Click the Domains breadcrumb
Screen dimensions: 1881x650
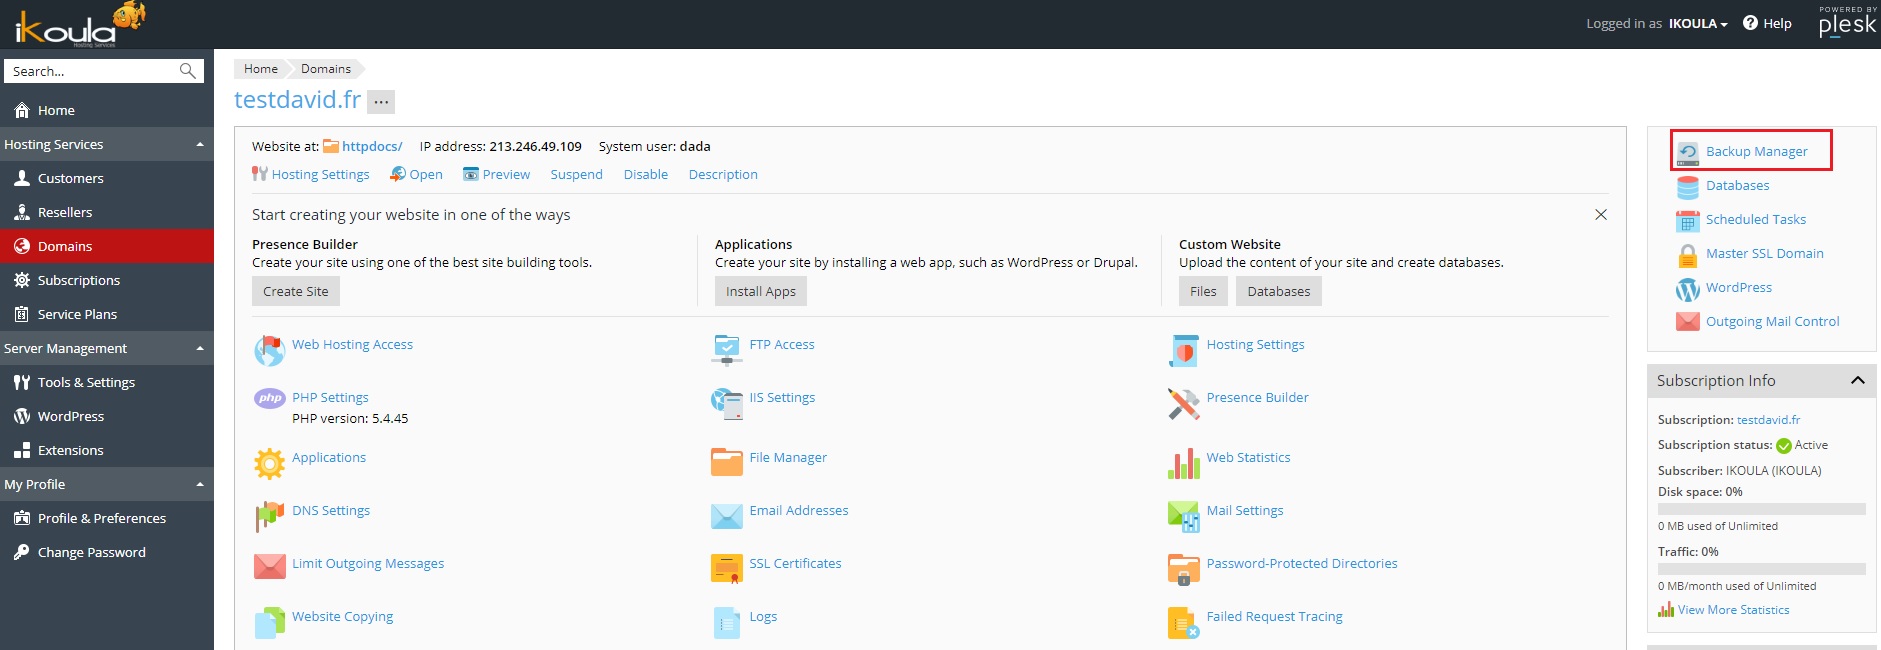326,69
